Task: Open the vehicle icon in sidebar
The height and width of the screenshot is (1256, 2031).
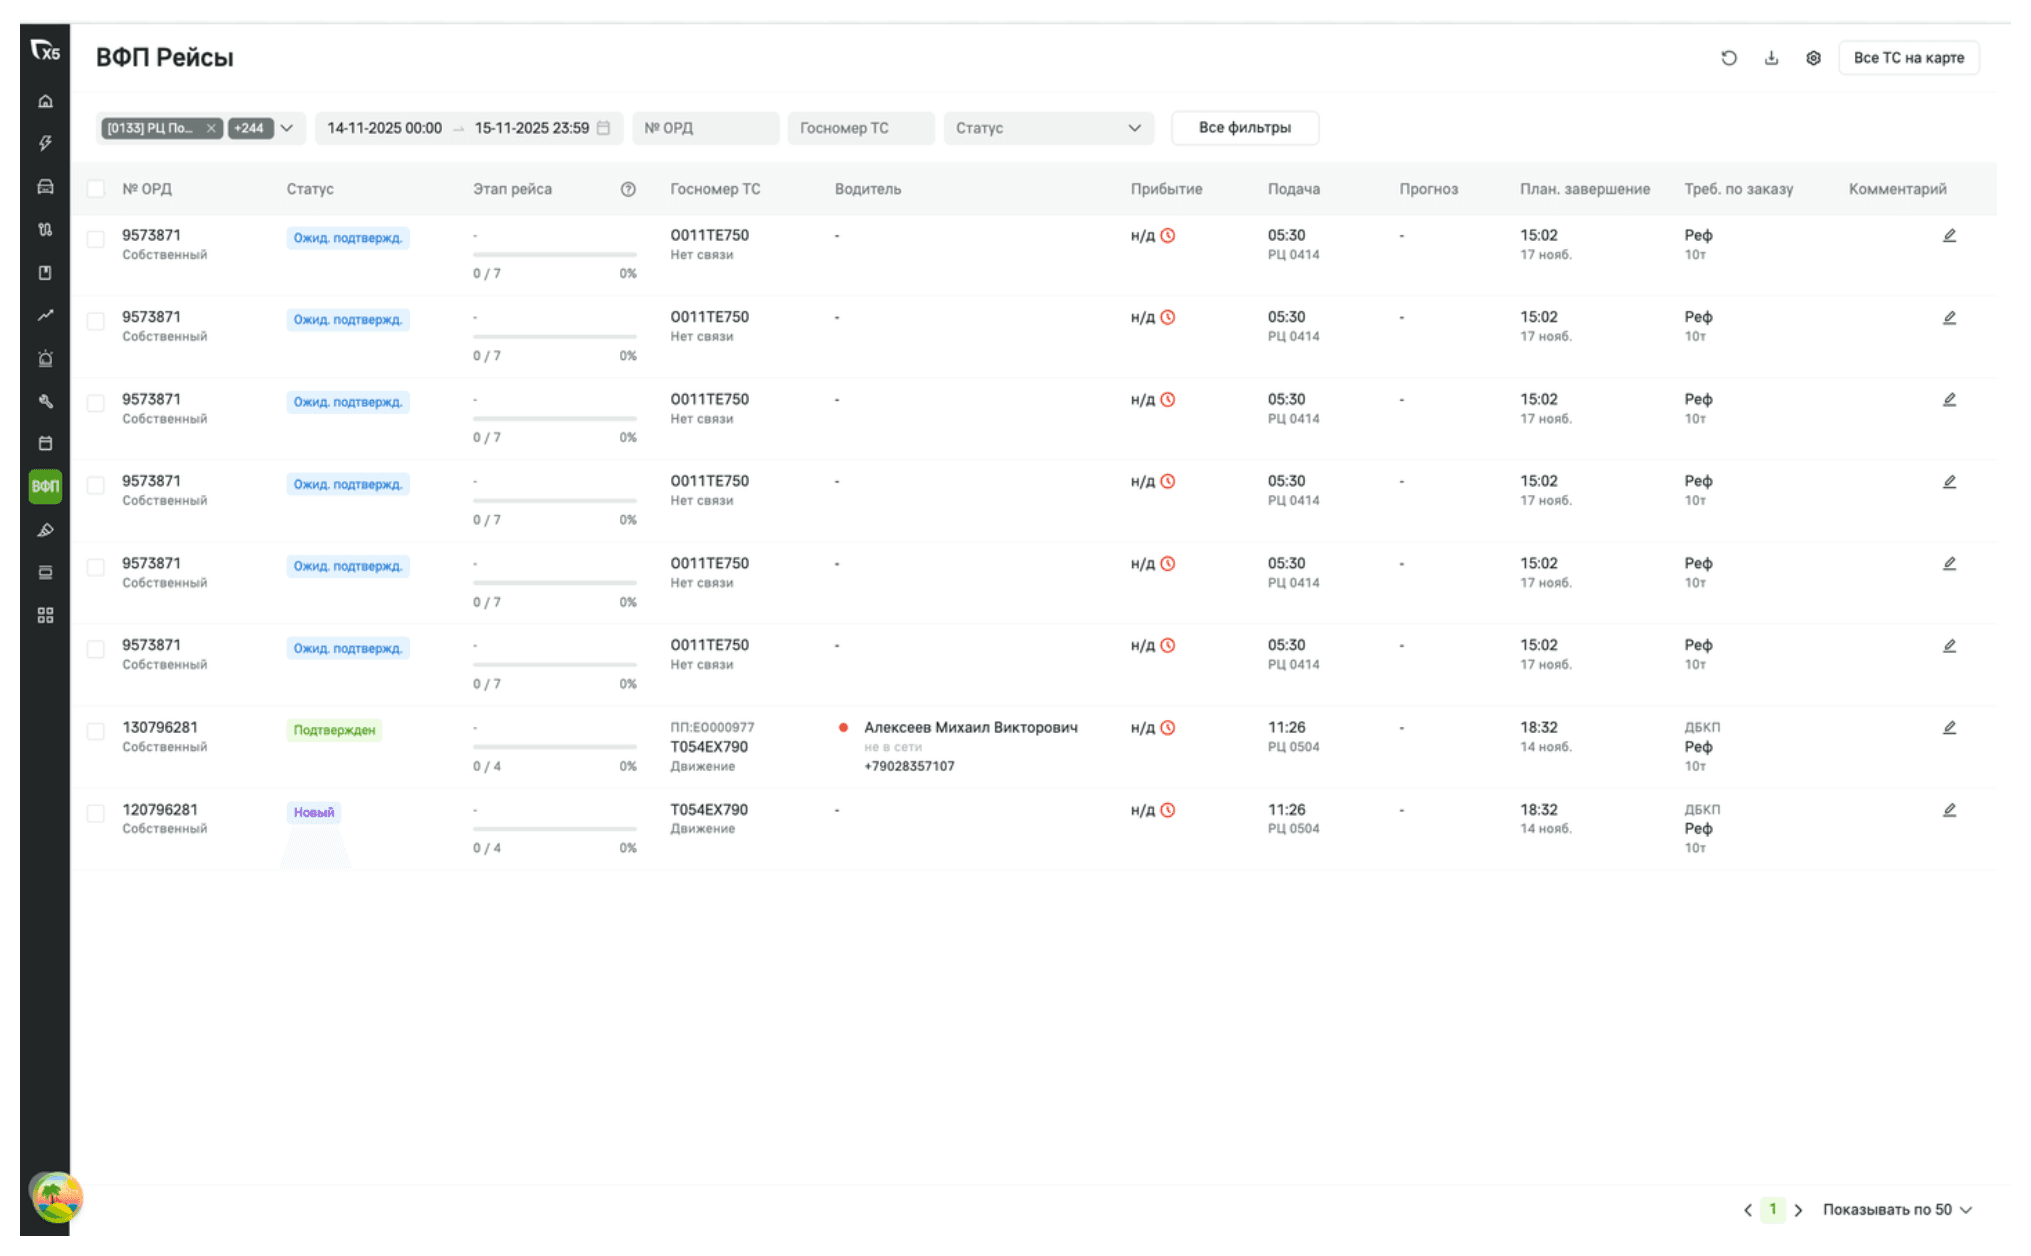Action: 45,187
